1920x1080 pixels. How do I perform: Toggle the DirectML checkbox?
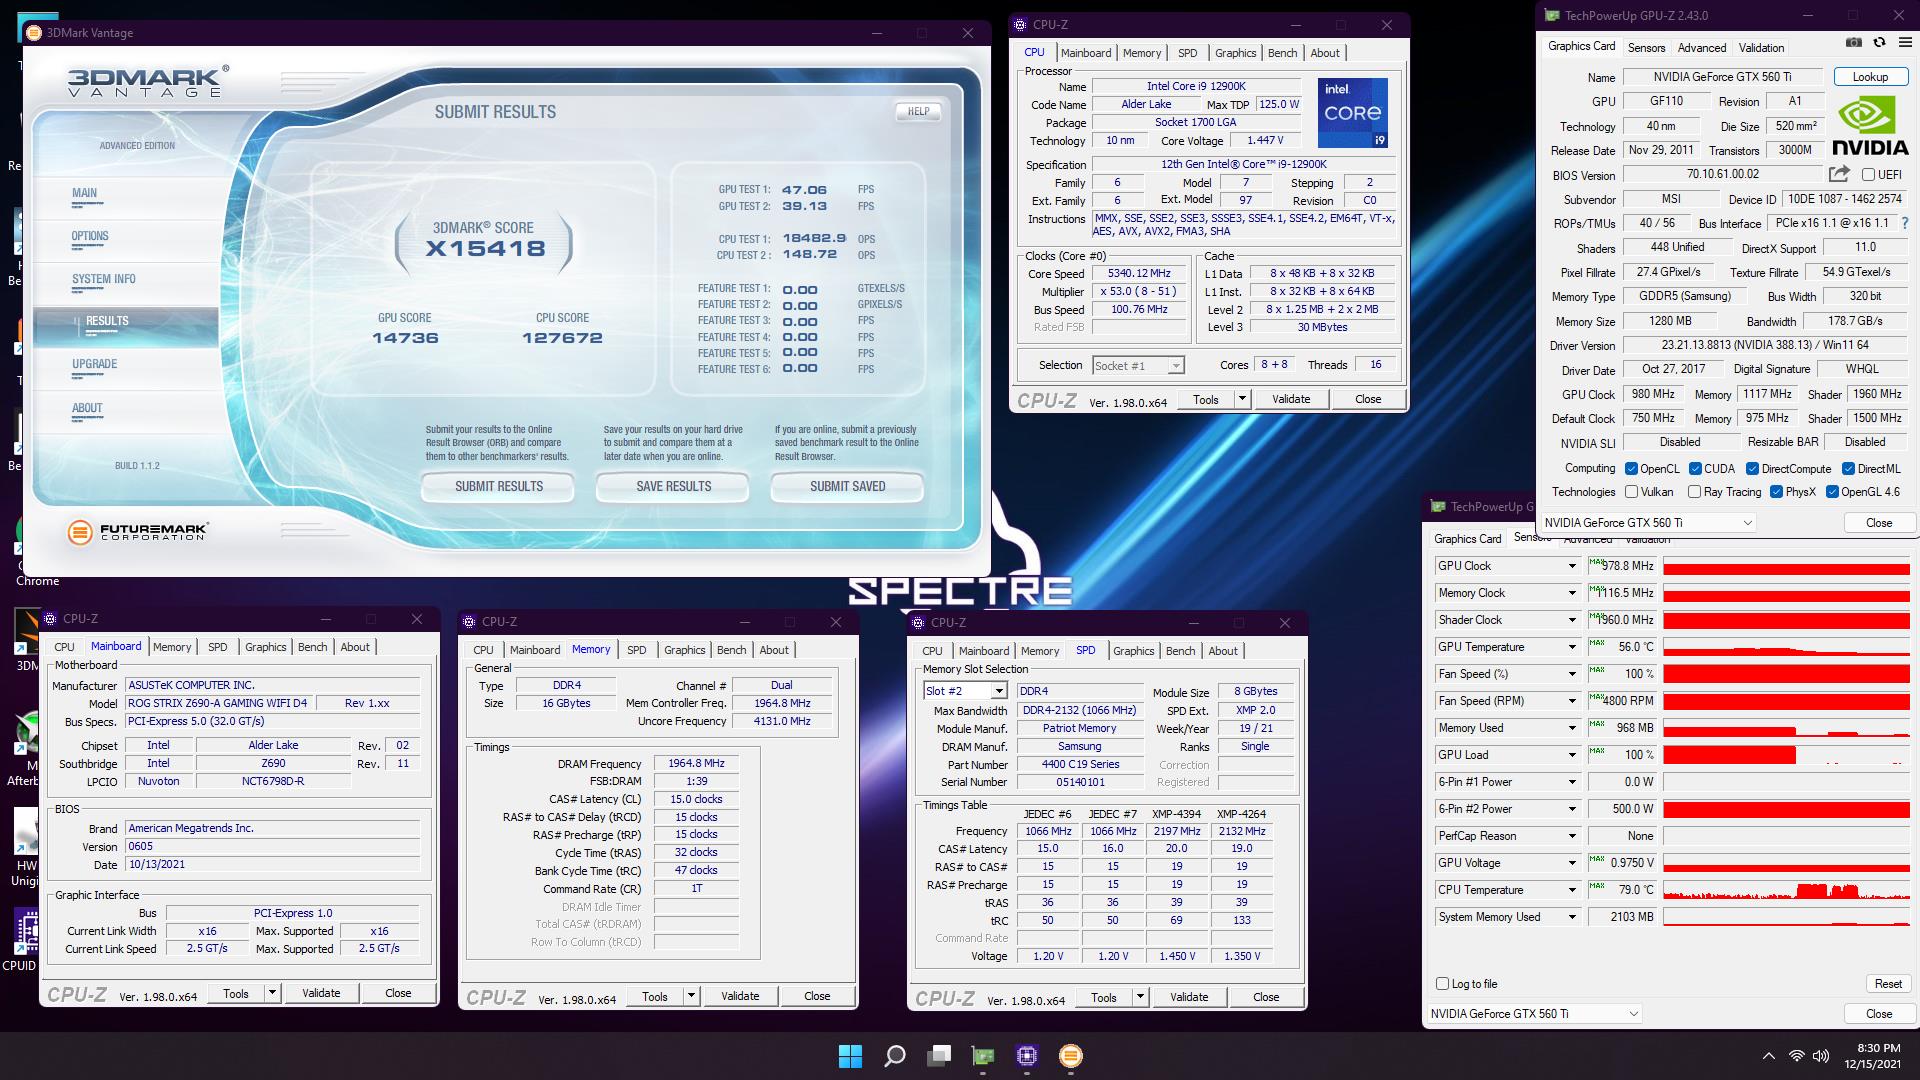[1848, 469]
